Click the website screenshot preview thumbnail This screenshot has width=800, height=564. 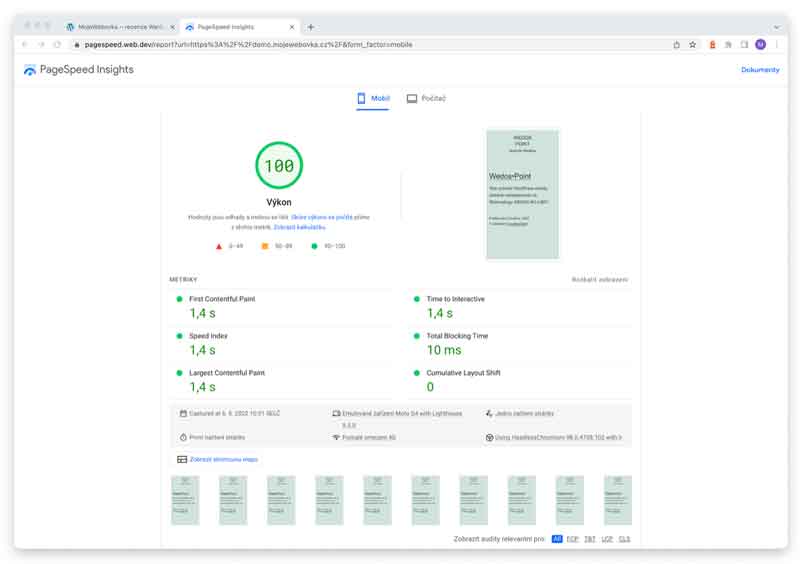523,194
